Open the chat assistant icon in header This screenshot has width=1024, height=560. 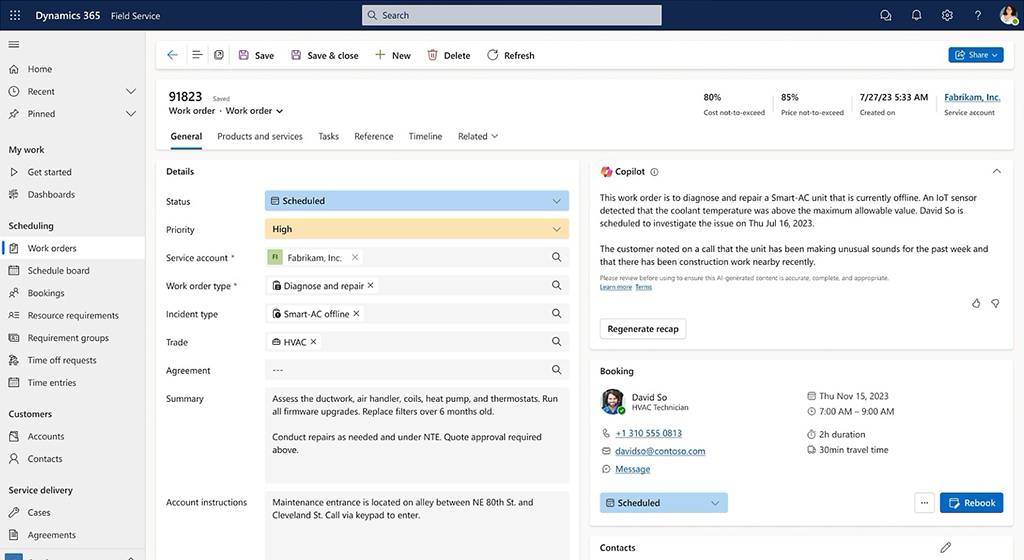tap(886, 15)
